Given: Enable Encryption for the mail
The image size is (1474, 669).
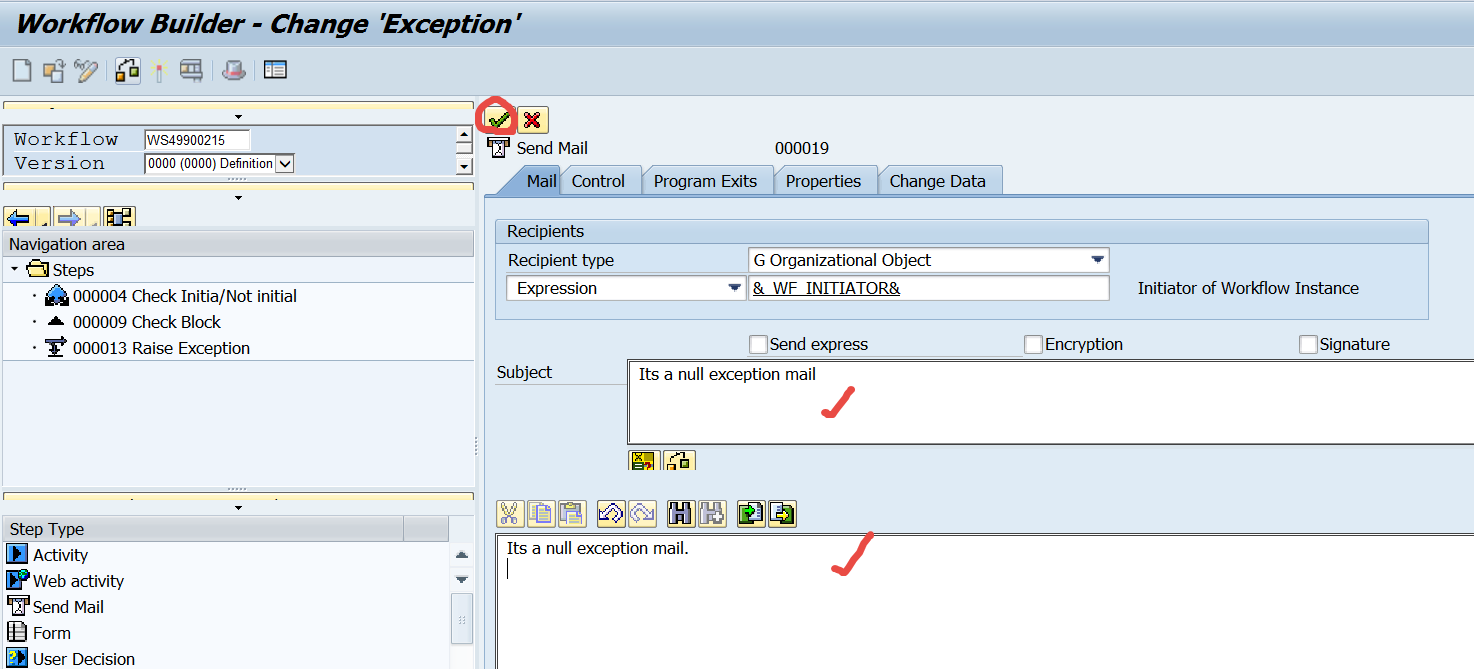Looking at the screenshot, I should click(x=1033, y=344).
